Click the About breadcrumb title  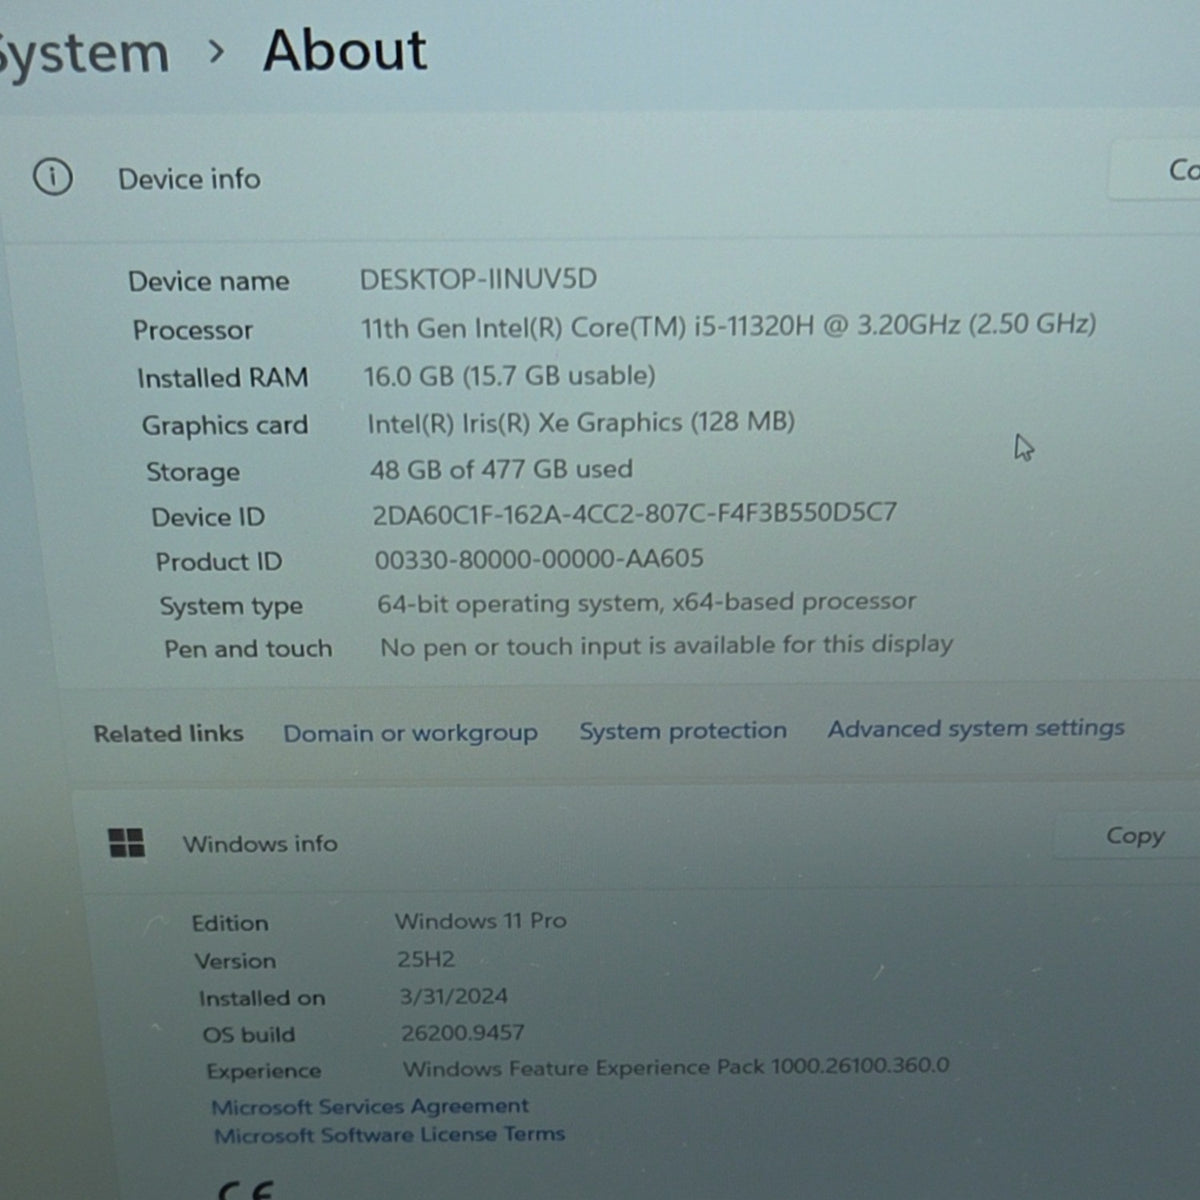tap(345, 50)
